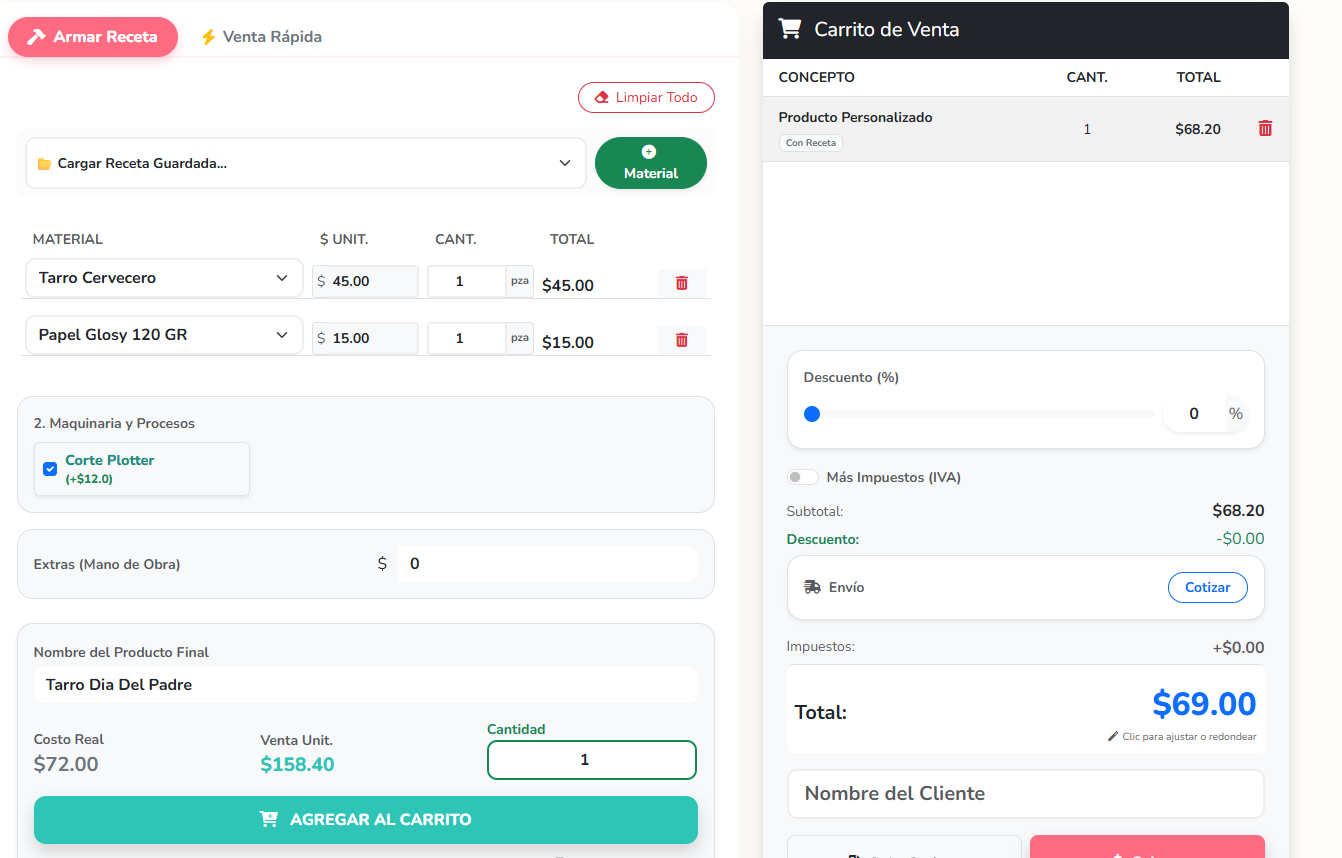Click the $69.00 total to adjust
The height and width of the screenshot is (858, 1342).
(1204, 704)
